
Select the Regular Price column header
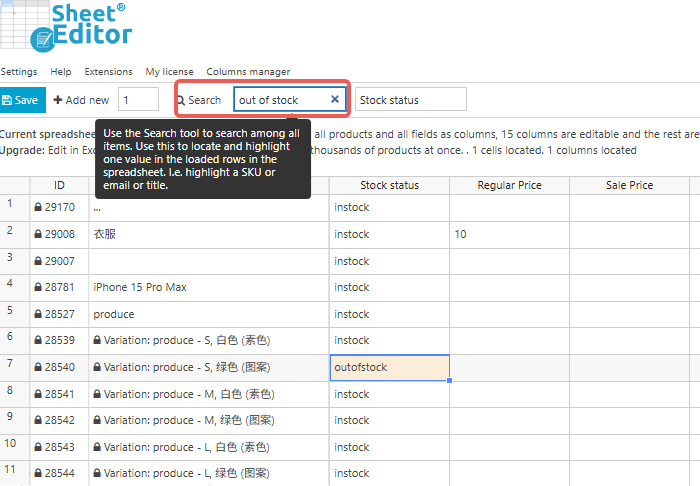tap(509, 185)
